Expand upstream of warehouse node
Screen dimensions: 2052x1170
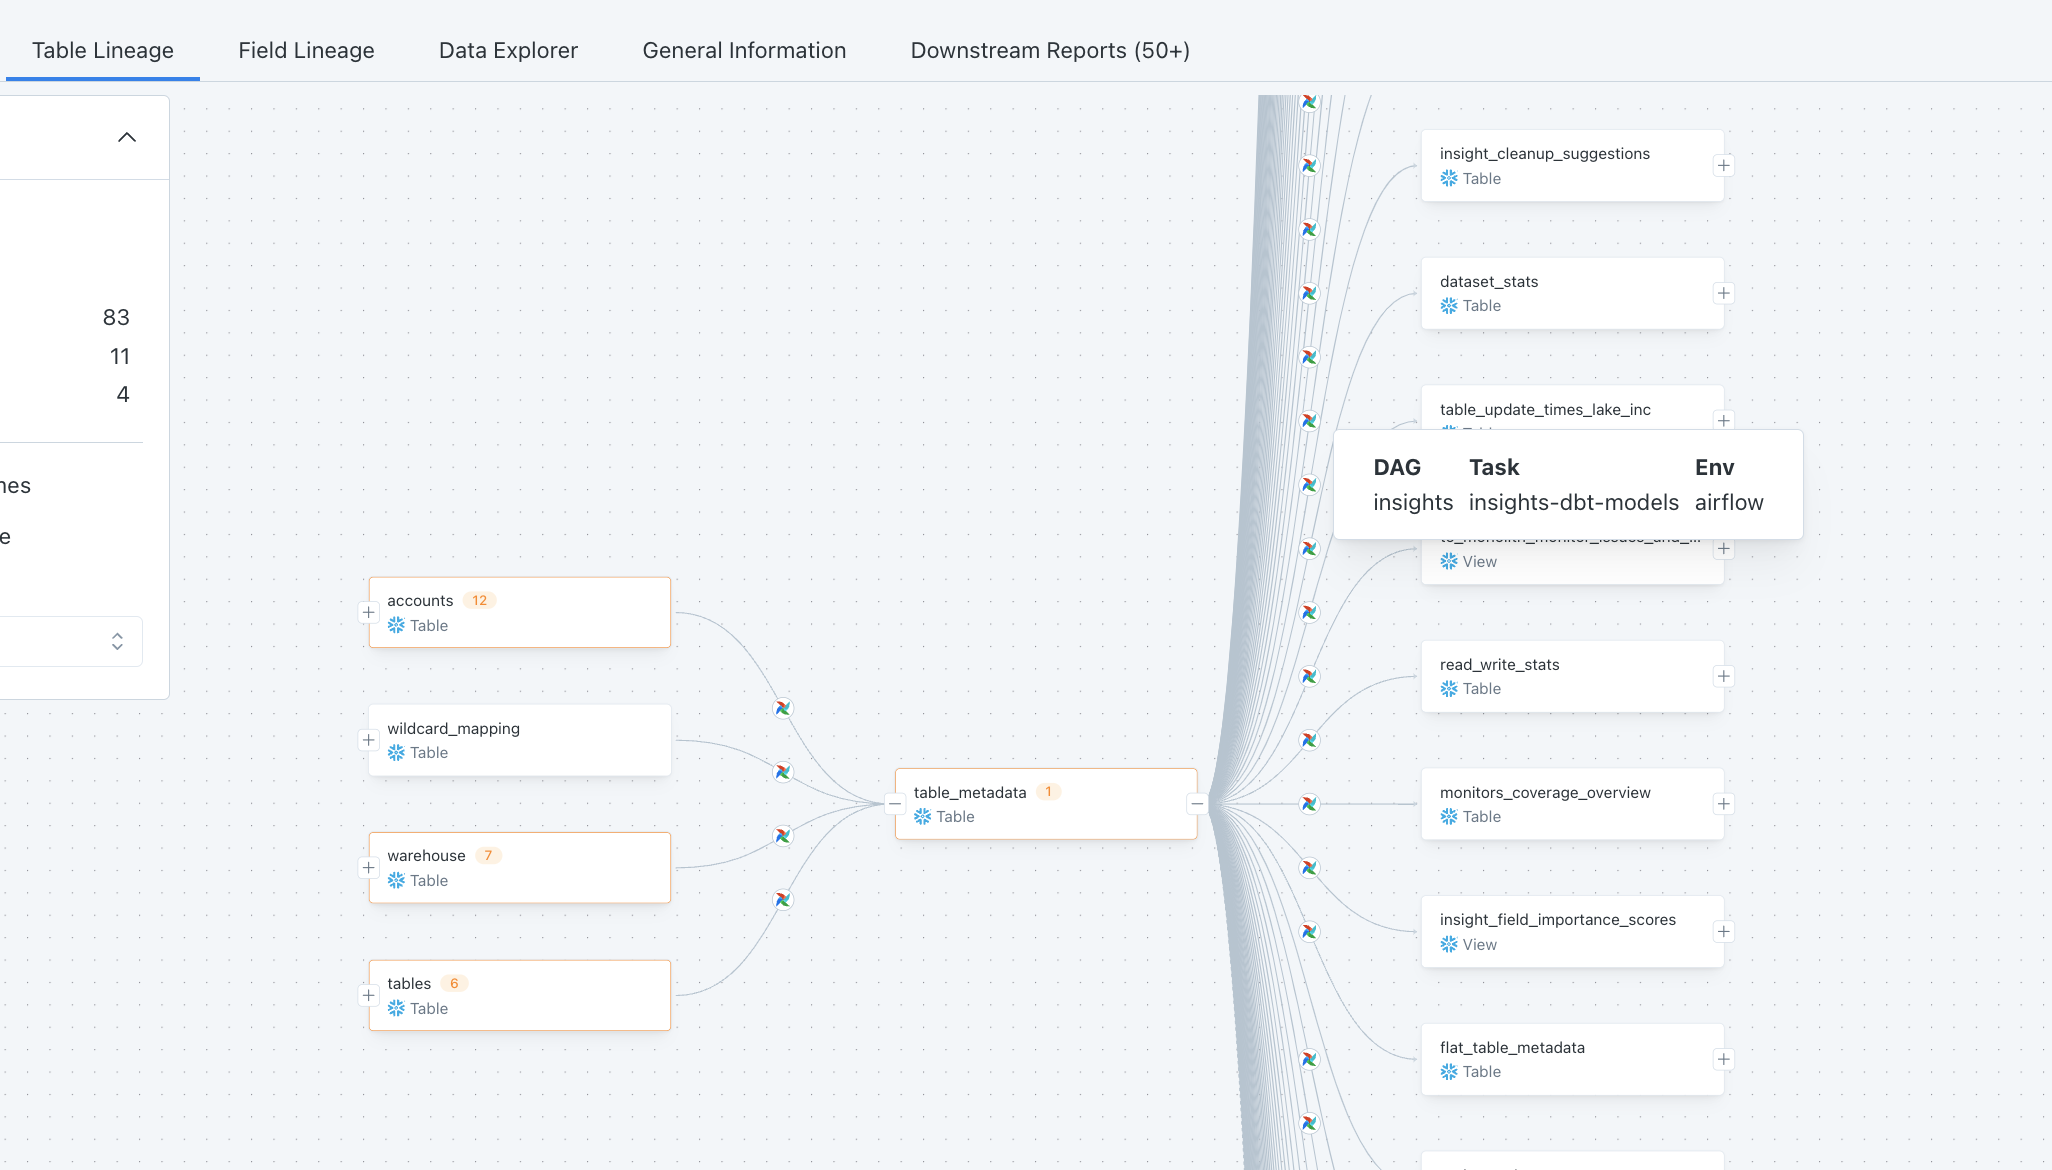tap(368, 868)
